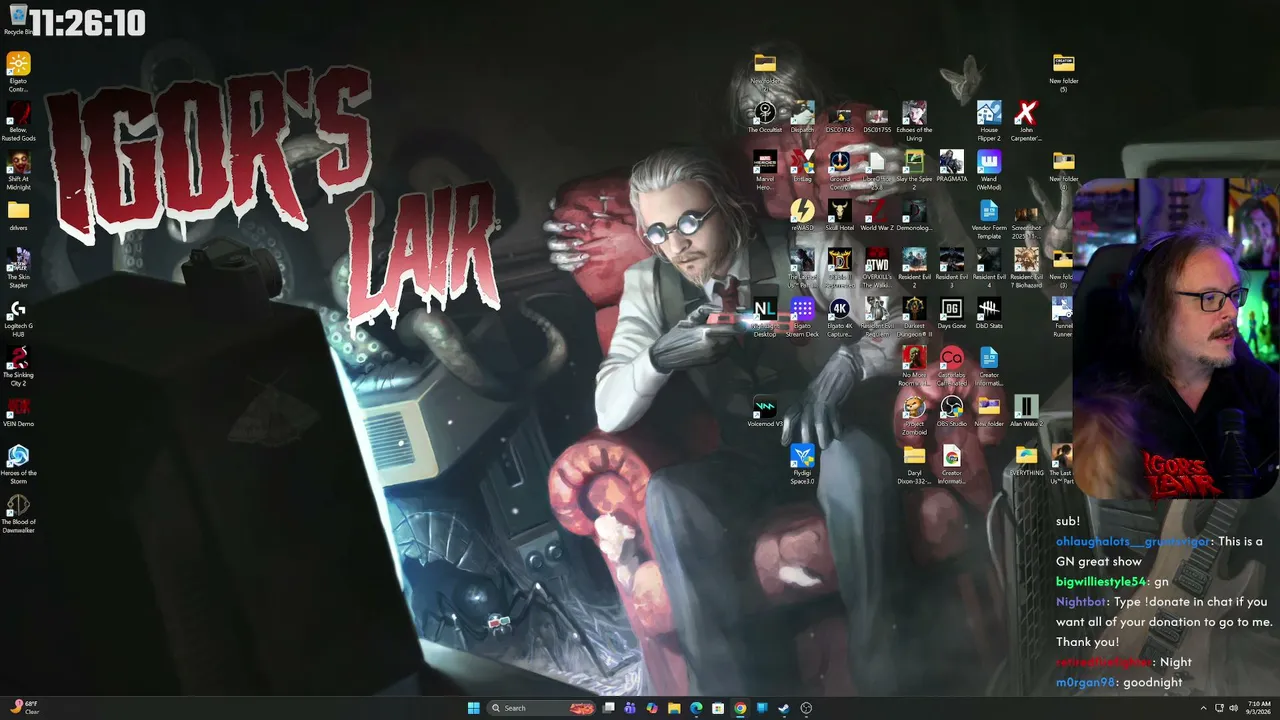Screen dimensions: 1280x720
Task: Select The Sinking City 2 icon
Action: click(x=18, y=366)
